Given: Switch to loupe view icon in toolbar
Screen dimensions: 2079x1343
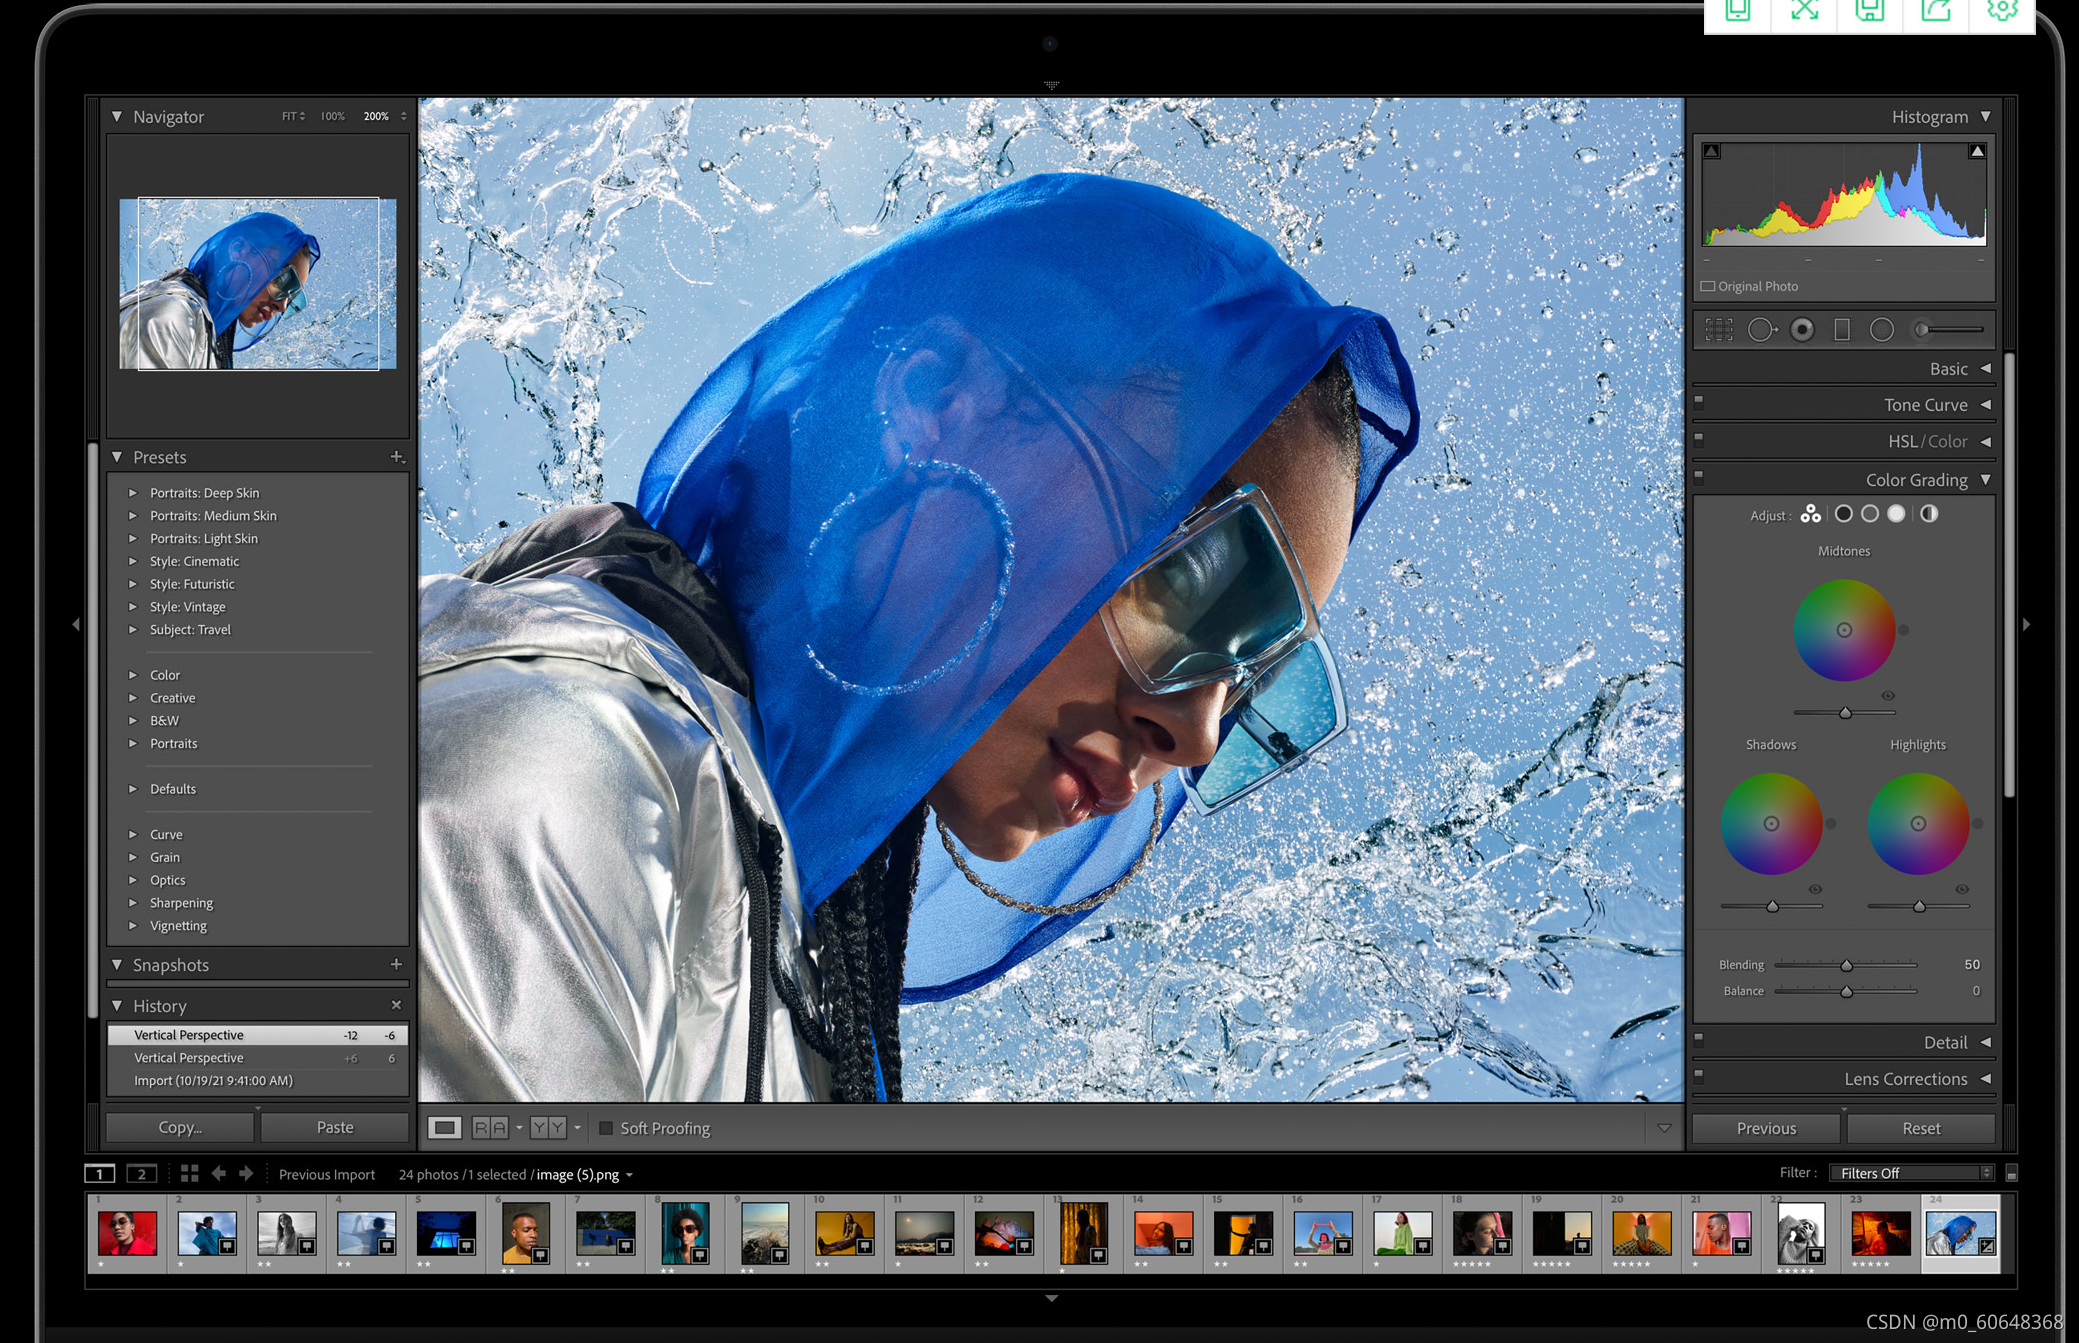Looking at the screenshot, I should click(x=444, y=1128).
